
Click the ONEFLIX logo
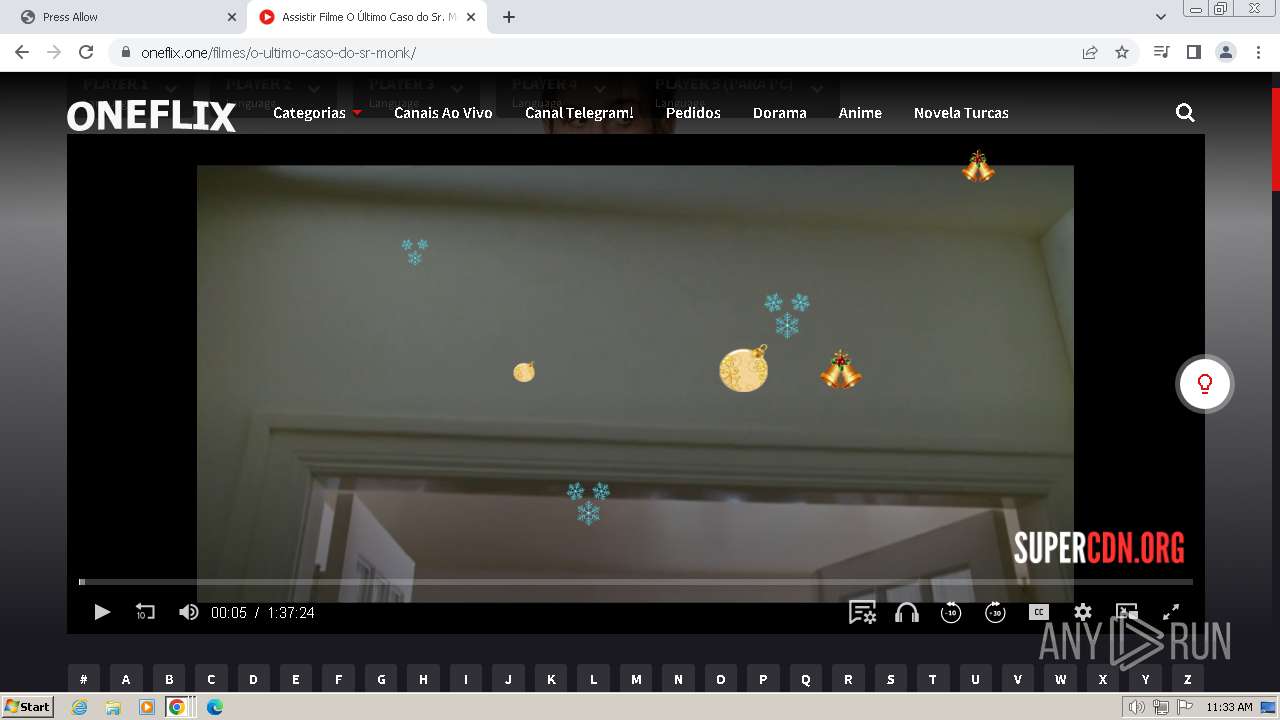tap(152, 116)
